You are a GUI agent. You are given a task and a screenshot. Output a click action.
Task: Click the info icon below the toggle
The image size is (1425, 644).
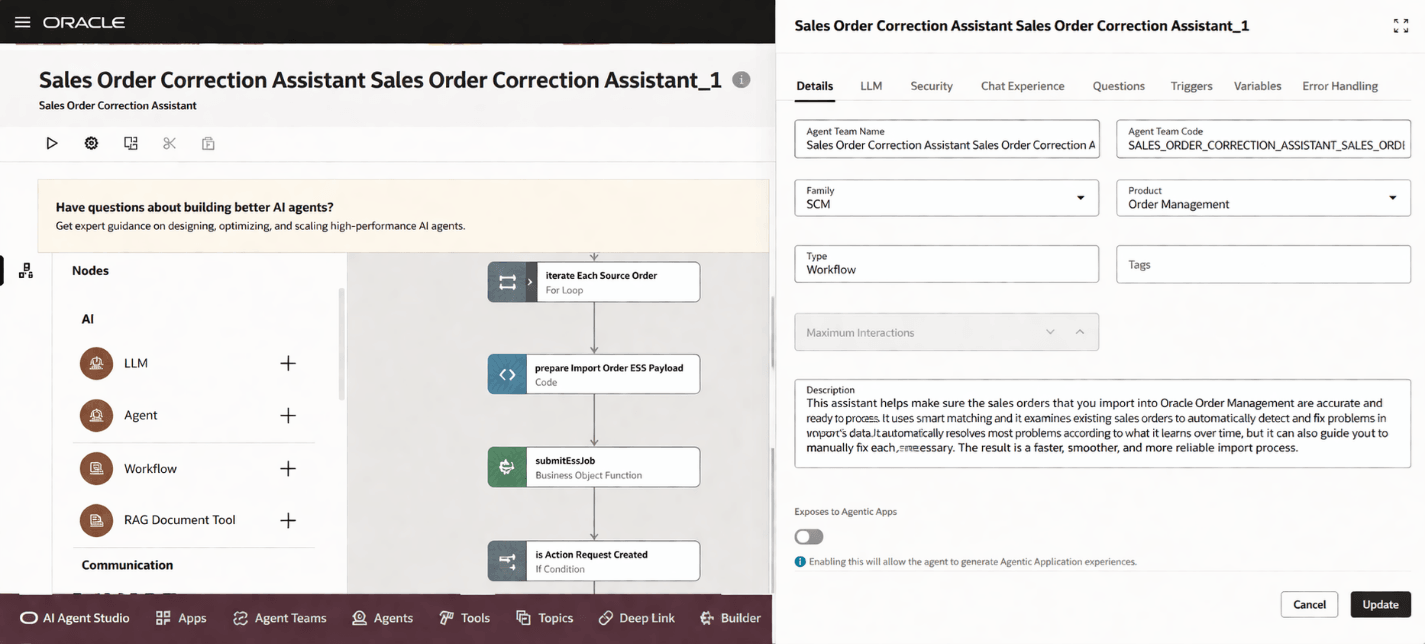800,562
